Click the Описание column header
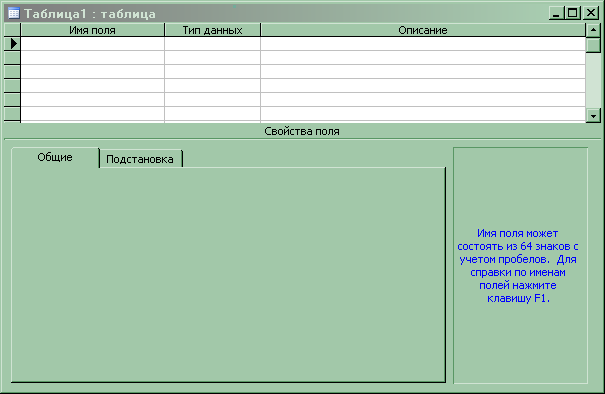The image size is (605, 394). [423, 30]
